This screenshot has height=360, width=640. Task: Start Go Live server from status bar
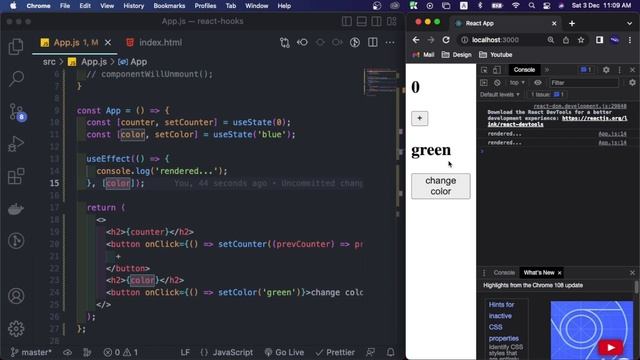tap(284, 352)
